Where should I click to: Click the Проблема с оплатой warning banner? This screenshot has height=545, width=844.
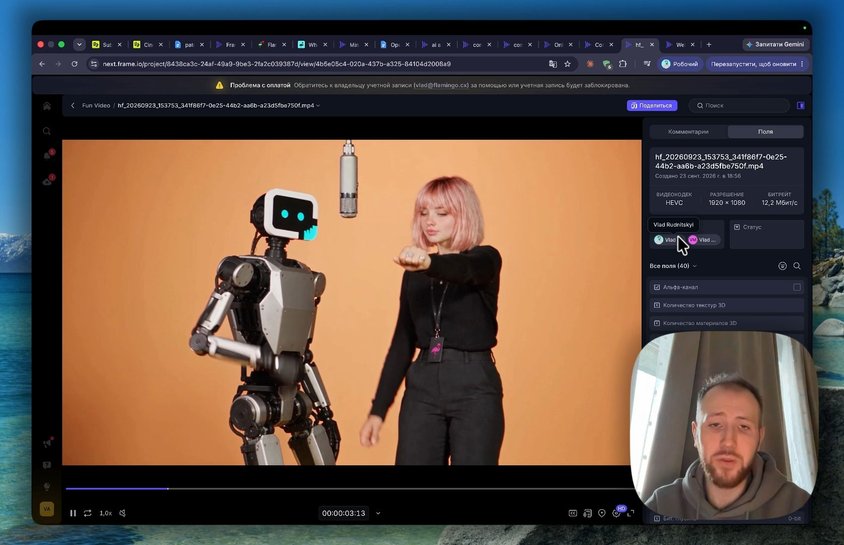point(422,85)
